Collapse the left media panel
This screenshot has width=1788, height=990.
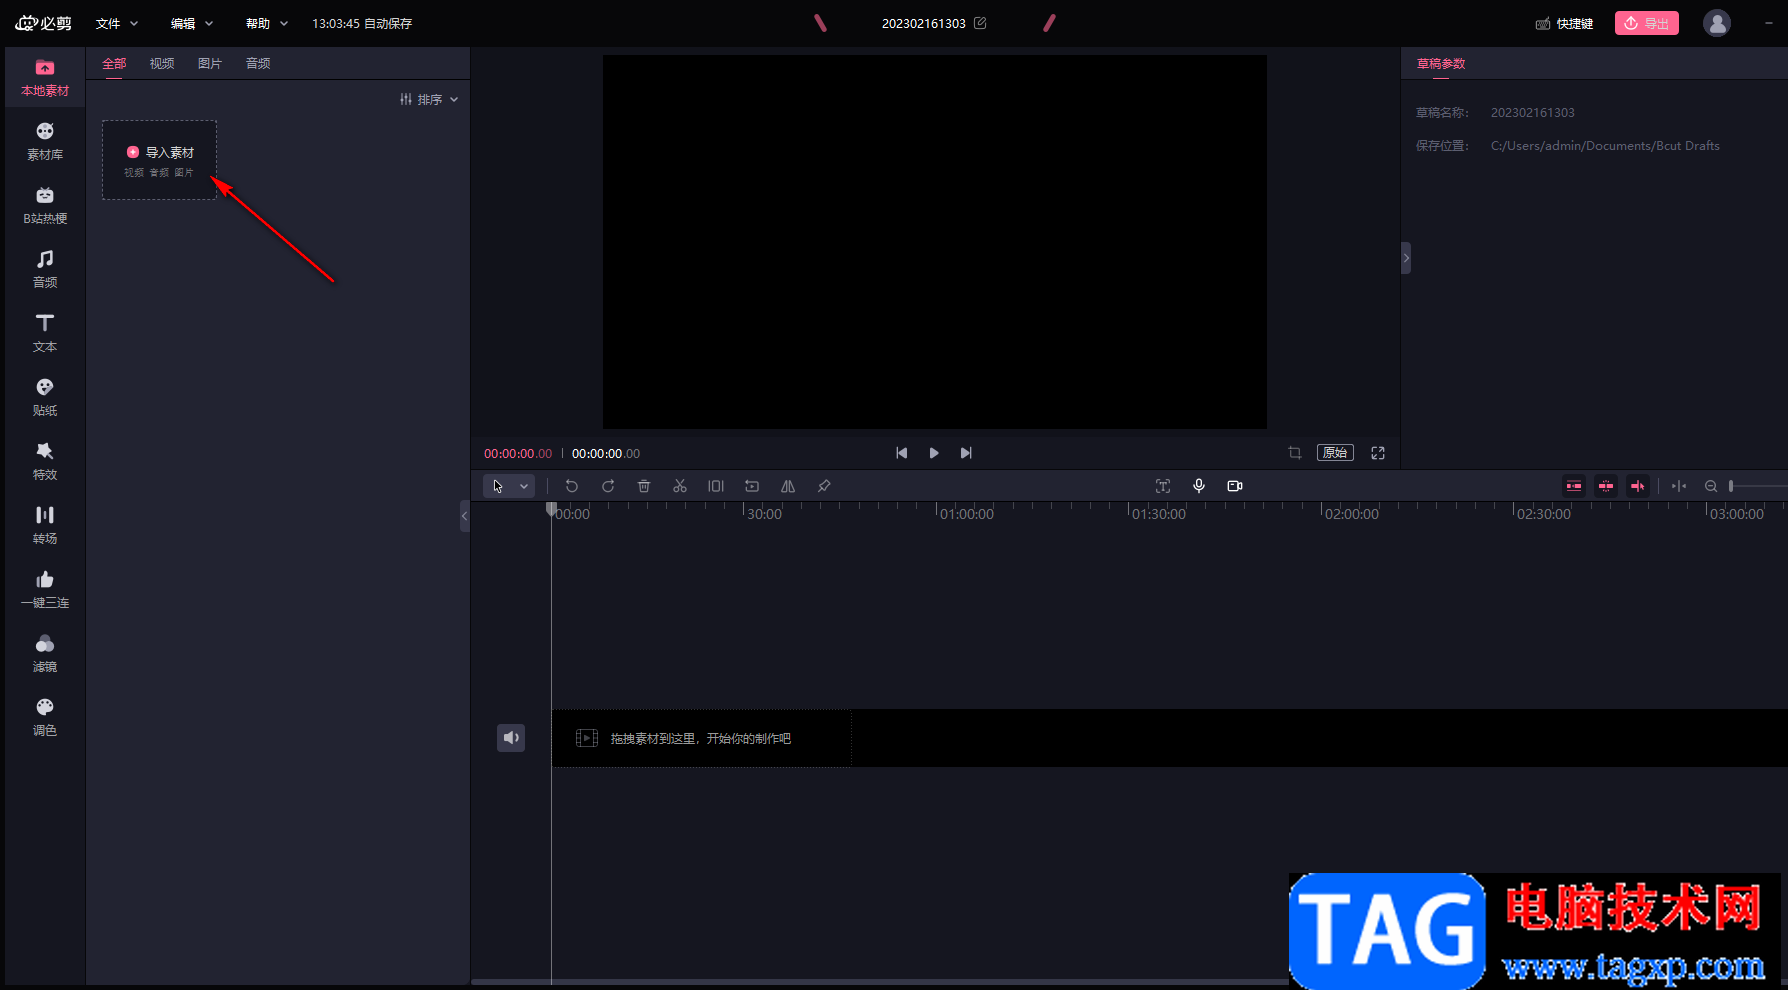465,516
